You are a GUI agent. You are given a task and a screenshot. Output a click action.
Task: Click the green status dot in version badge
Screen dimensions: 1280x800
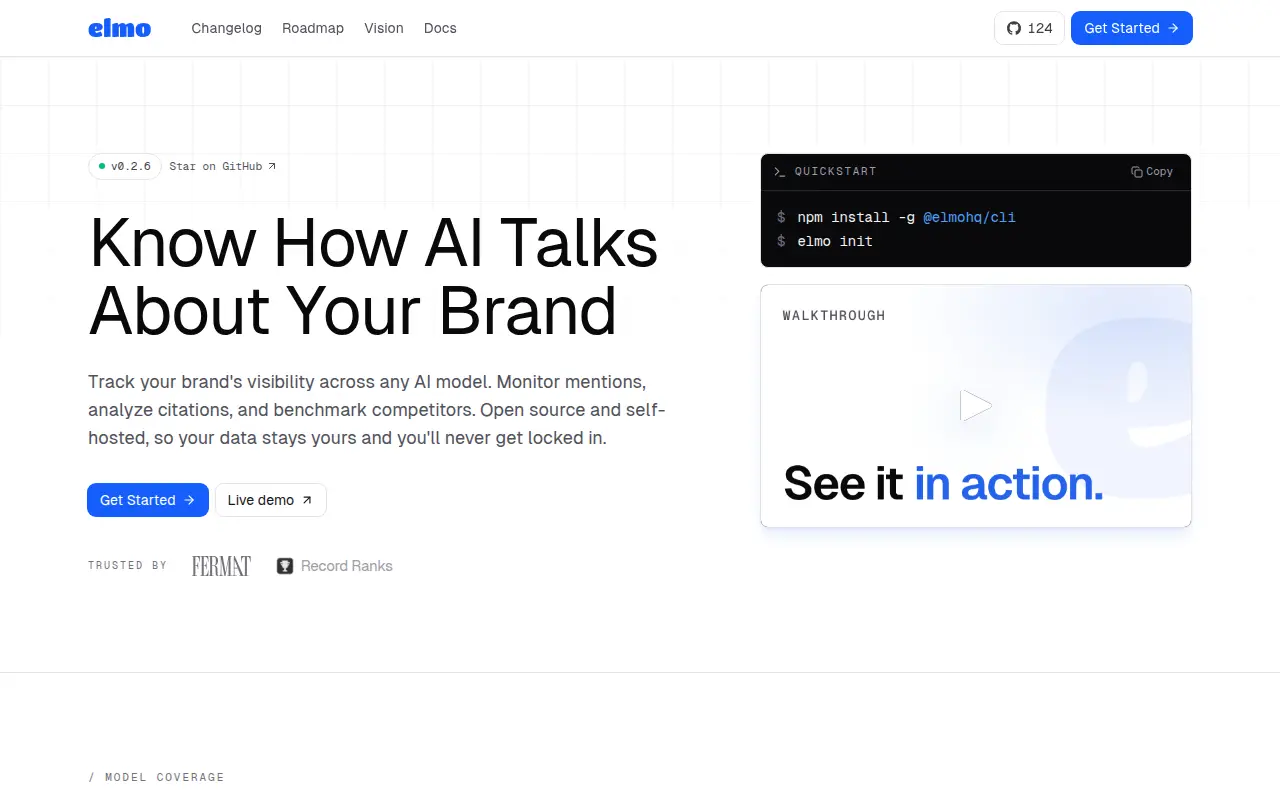pyautogui.click(x=102, y=166)
